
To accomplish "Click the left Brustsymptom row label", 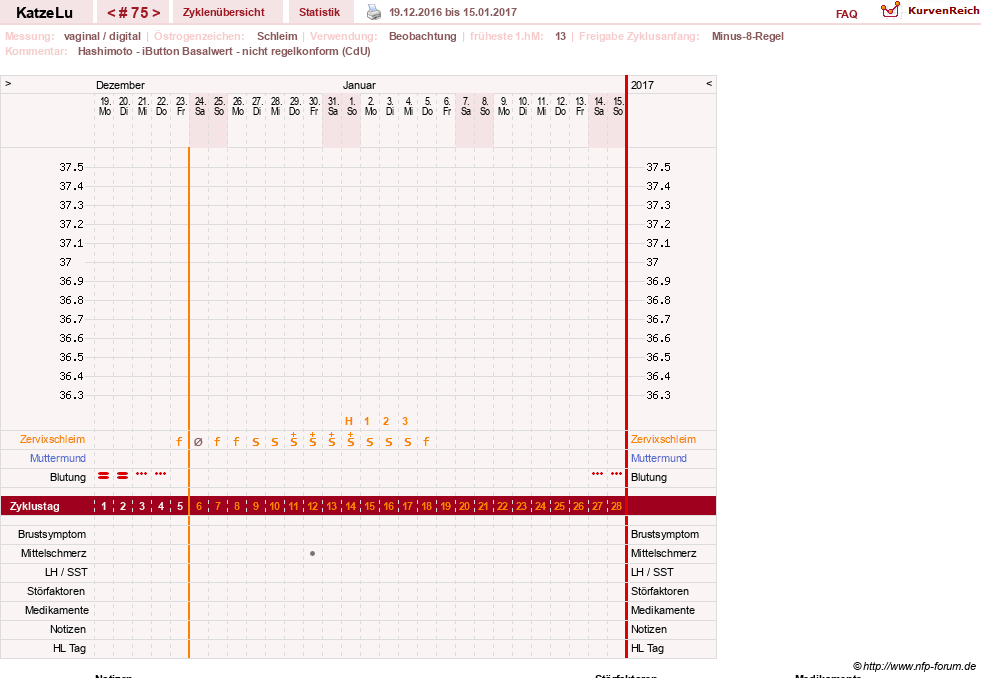I will point(52,534).
